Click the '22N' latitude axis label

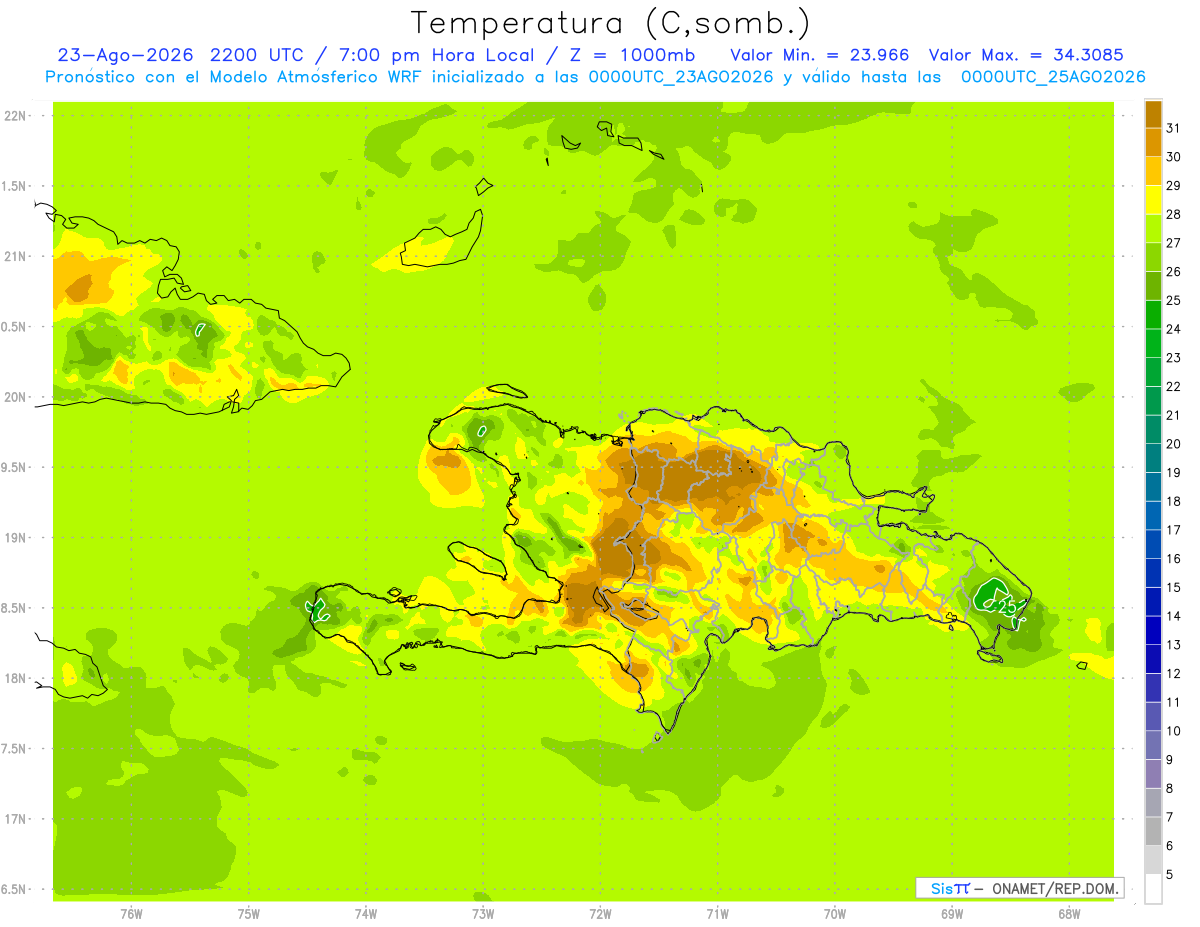(16, 116)
